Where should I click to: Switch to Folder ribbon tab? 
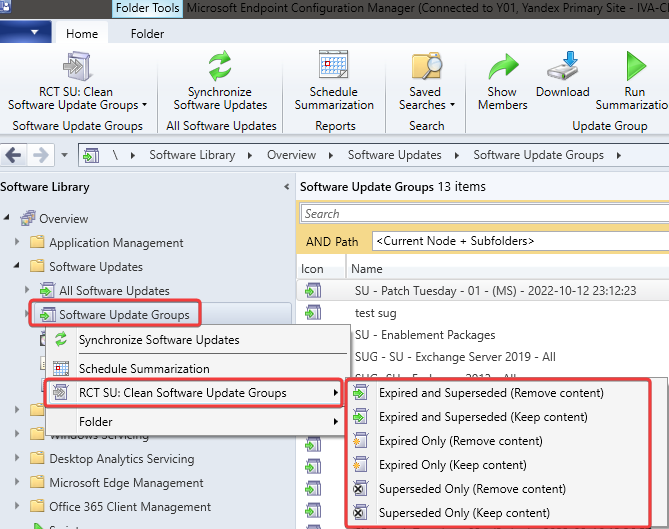pos(147,34)
